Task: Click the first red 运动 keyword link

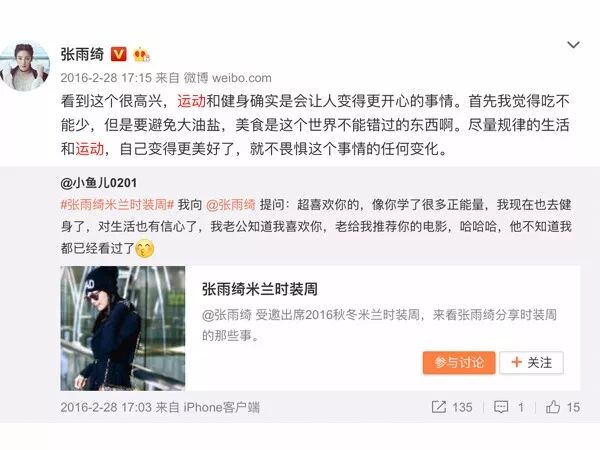Action: coord(191,101)
